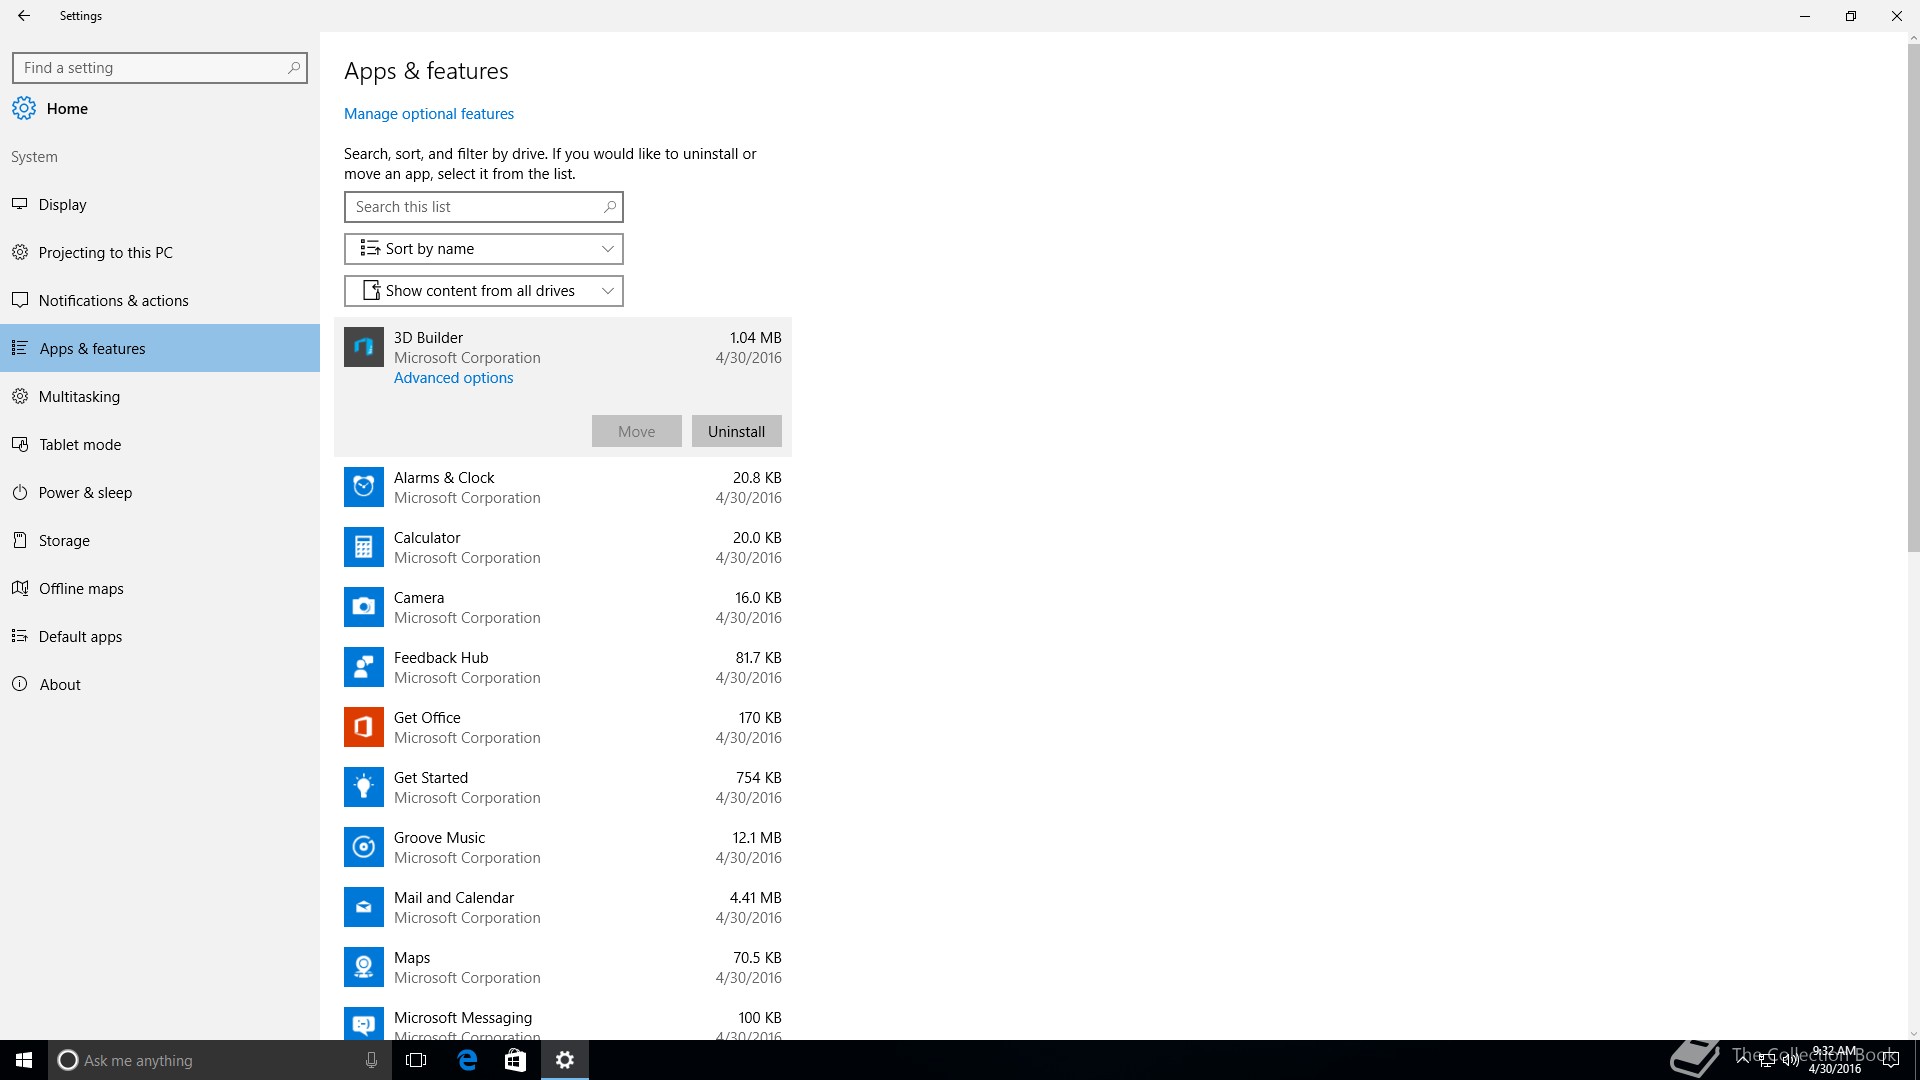Open Notifications & actions settings
This screenshot has height=1080, width=1920.
tap(160, 300)
